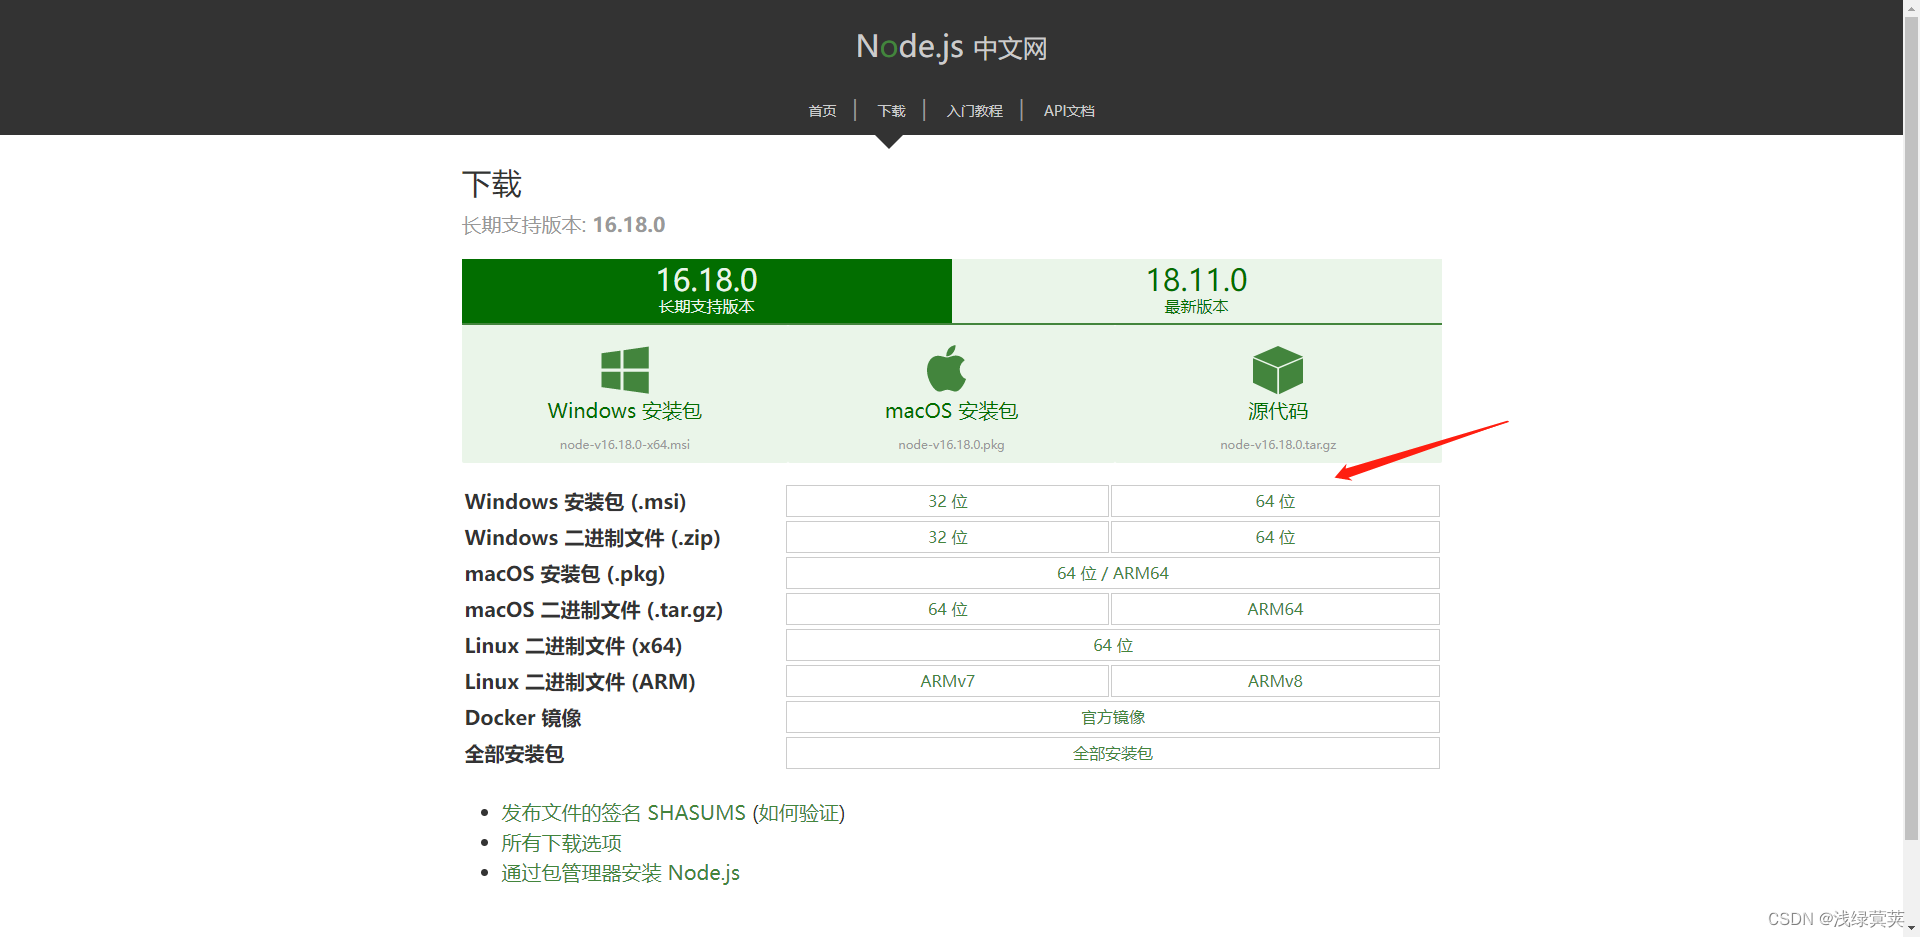This screenshot has width=1920, height=937.
Task: Click the Docker 镜像 row label
Action: click(x=523, y=718)
